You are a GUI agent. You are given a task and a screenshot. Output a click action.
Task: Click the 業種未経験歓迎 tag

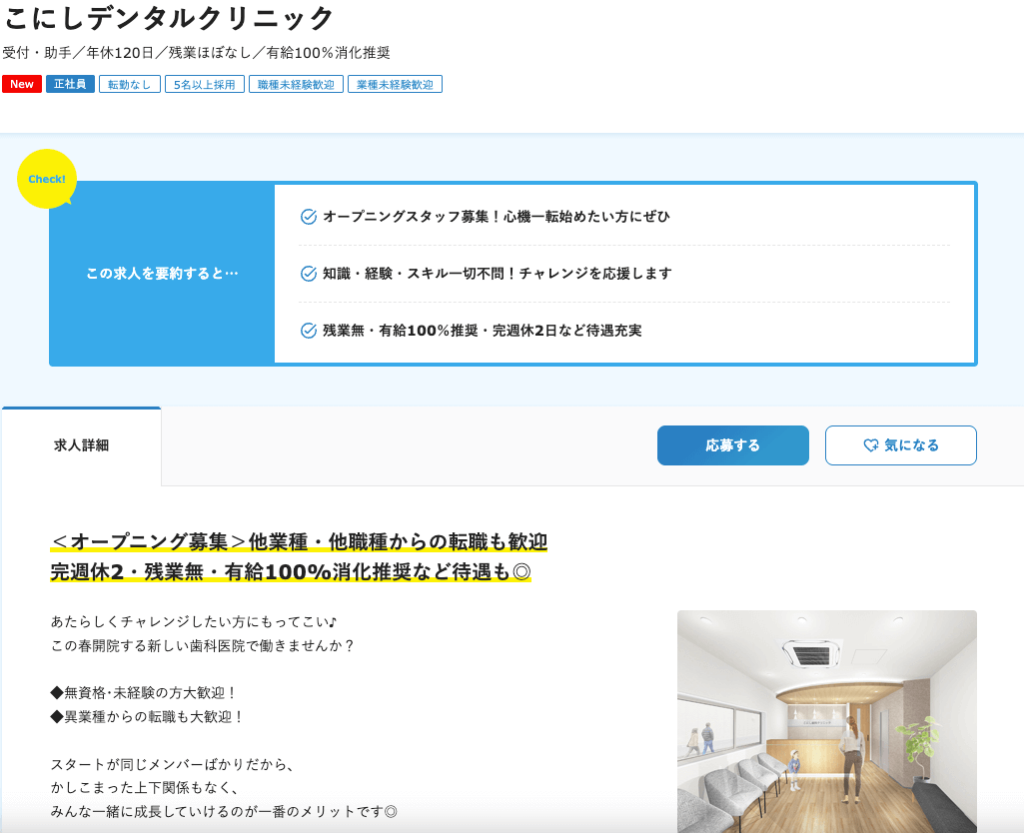[x=395, y=84]
